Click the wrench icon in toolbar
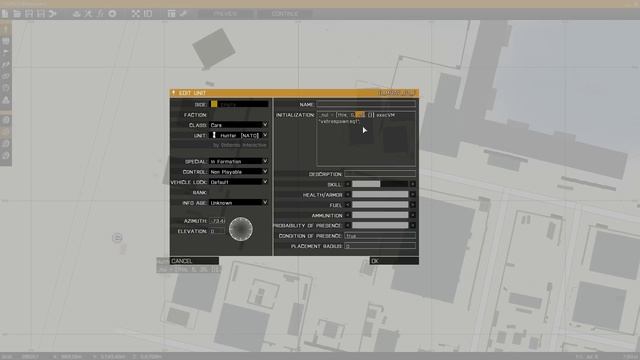The width and height of the screenshot is (640, 360). 183,13
